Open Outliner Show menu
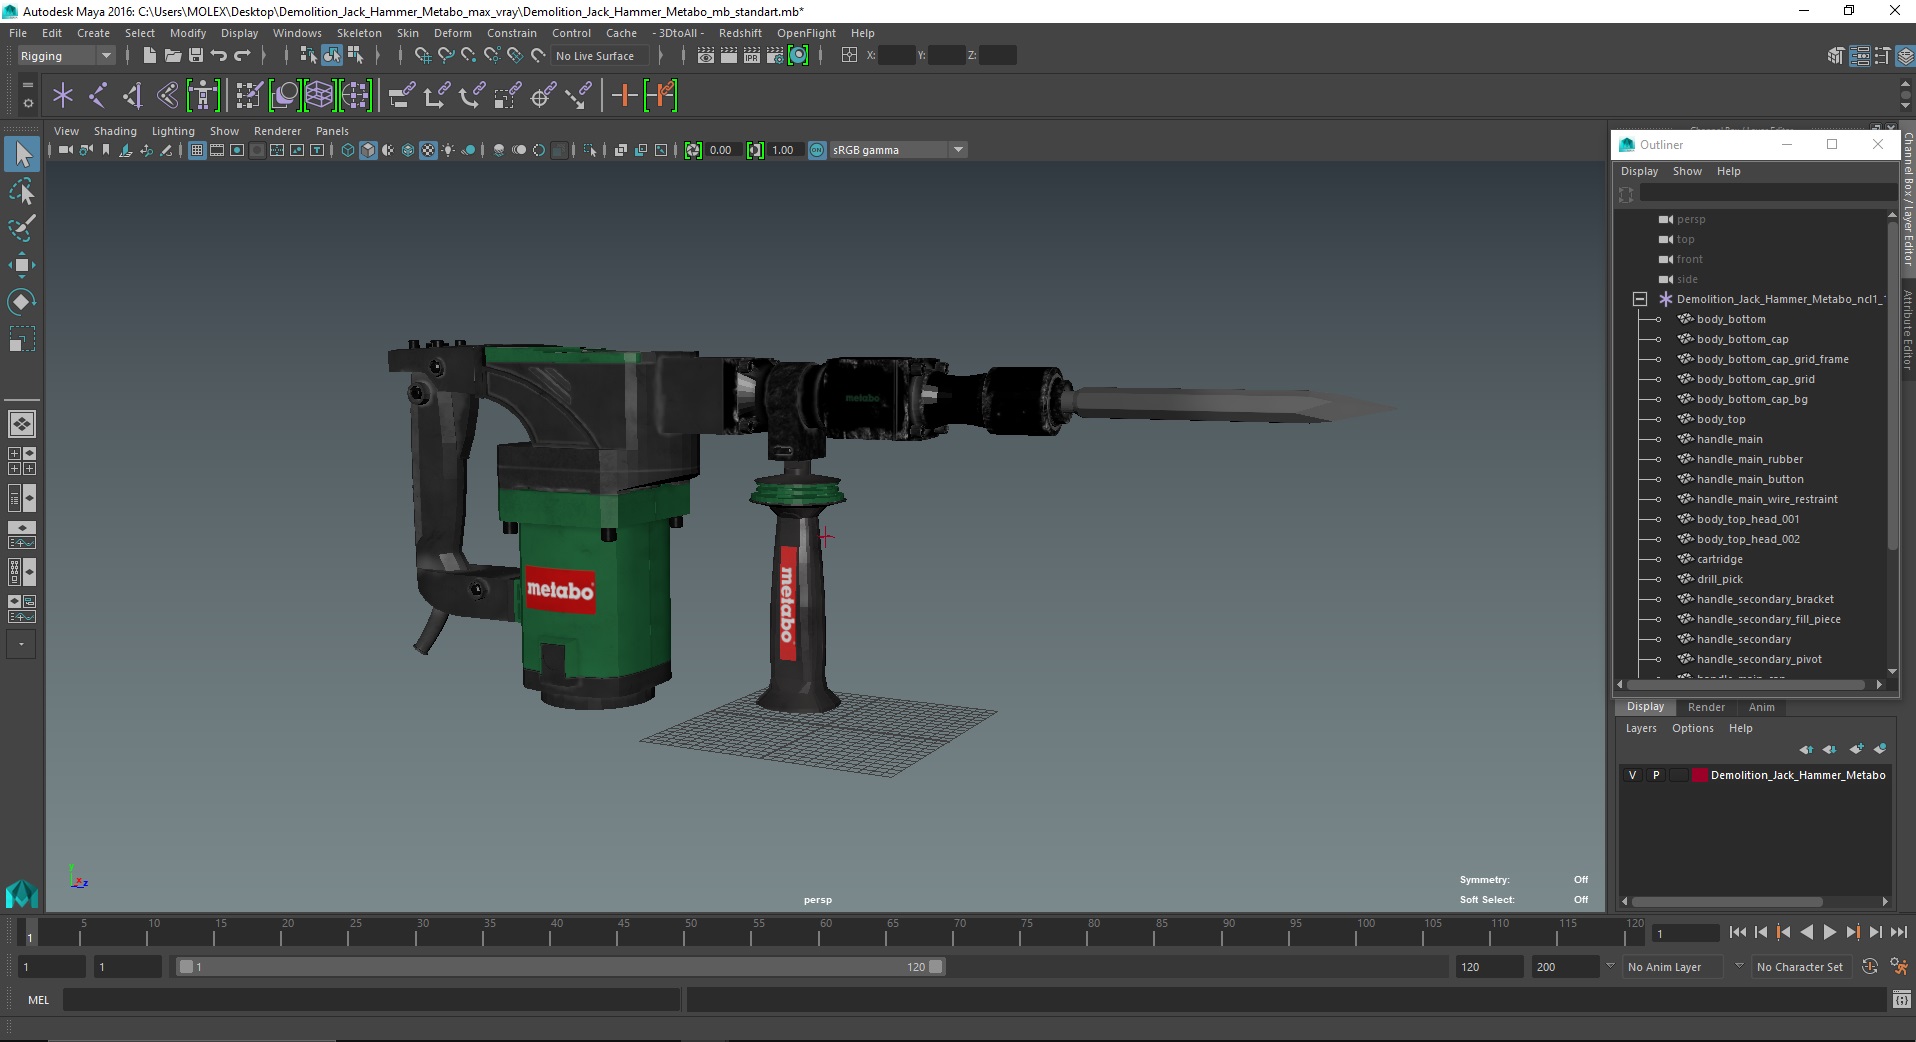This screenshot has height=1042, width=1916. [1687, 171]
